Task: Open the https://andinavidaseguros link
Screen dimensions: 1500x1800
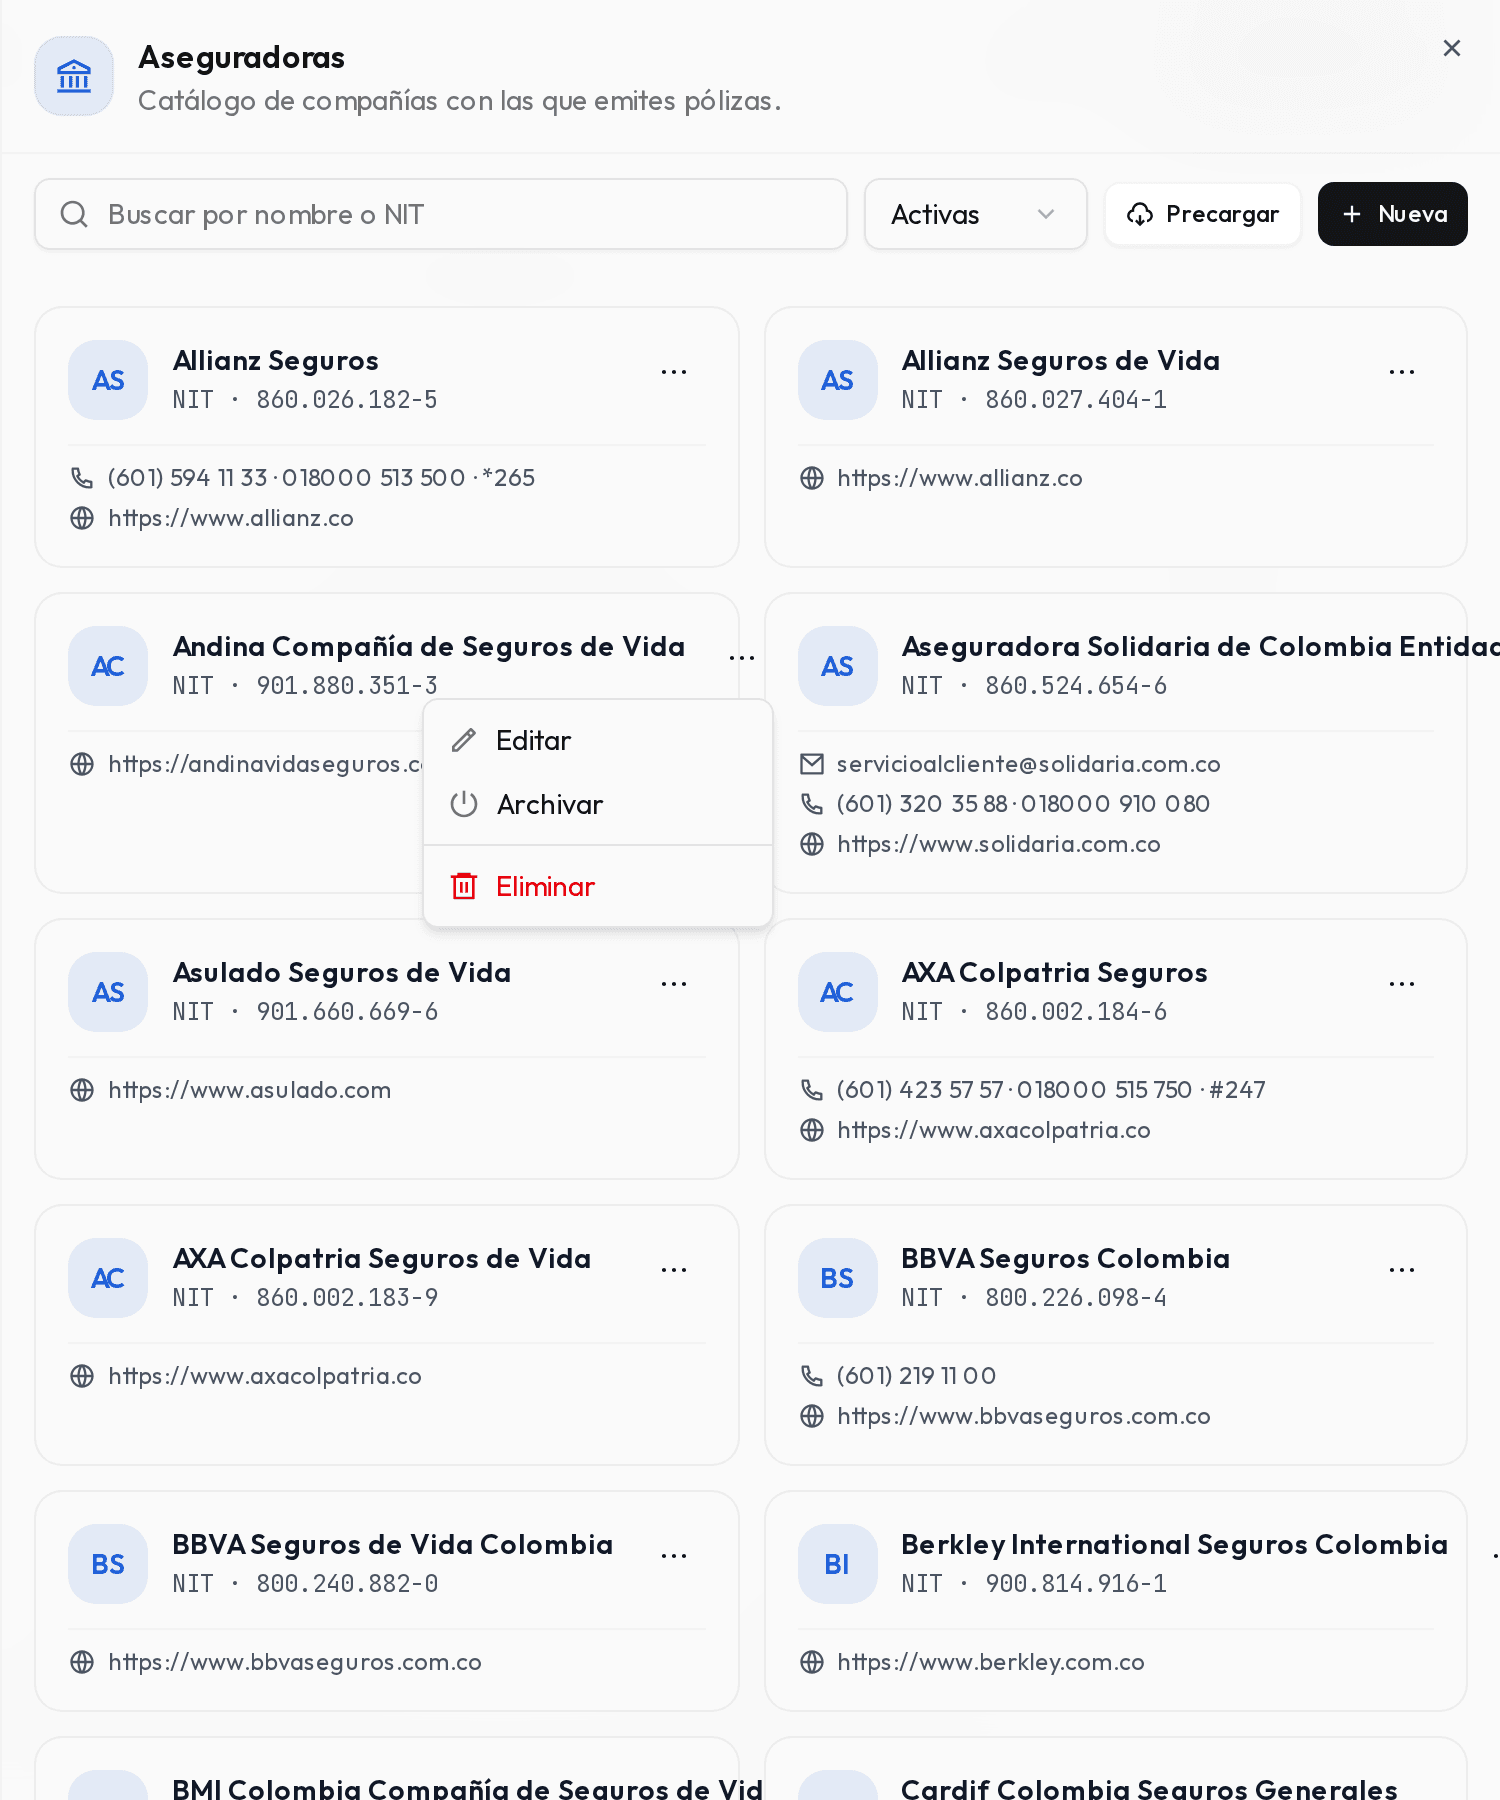Action: [265, 764]
